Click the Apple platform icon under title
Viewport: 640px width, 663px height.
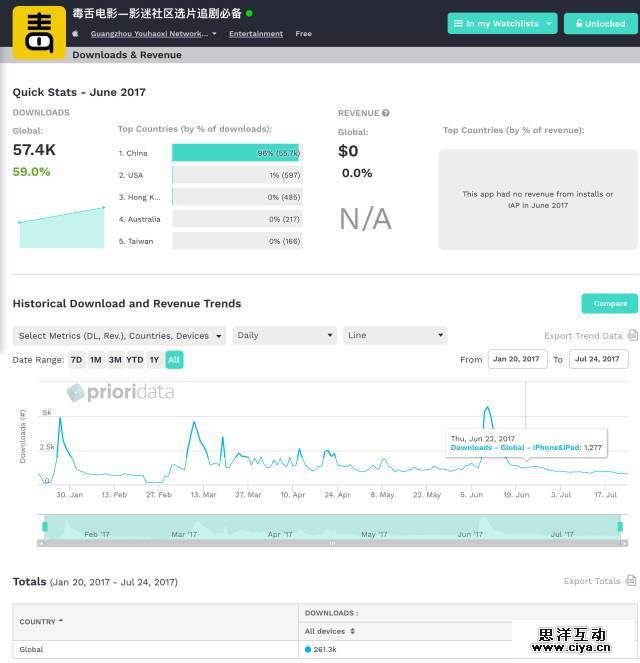pyautogui.click(x=76, y=34)
